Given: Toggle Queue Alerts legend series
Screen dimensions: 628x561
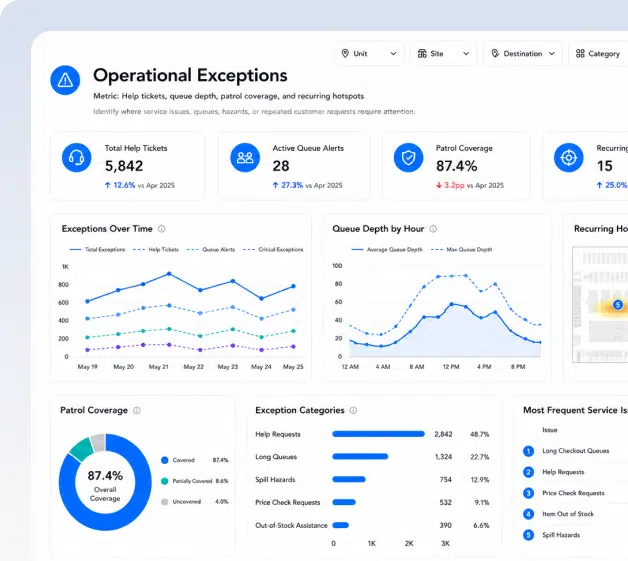Looking at the screenshot, I should (x=211, y=249).
